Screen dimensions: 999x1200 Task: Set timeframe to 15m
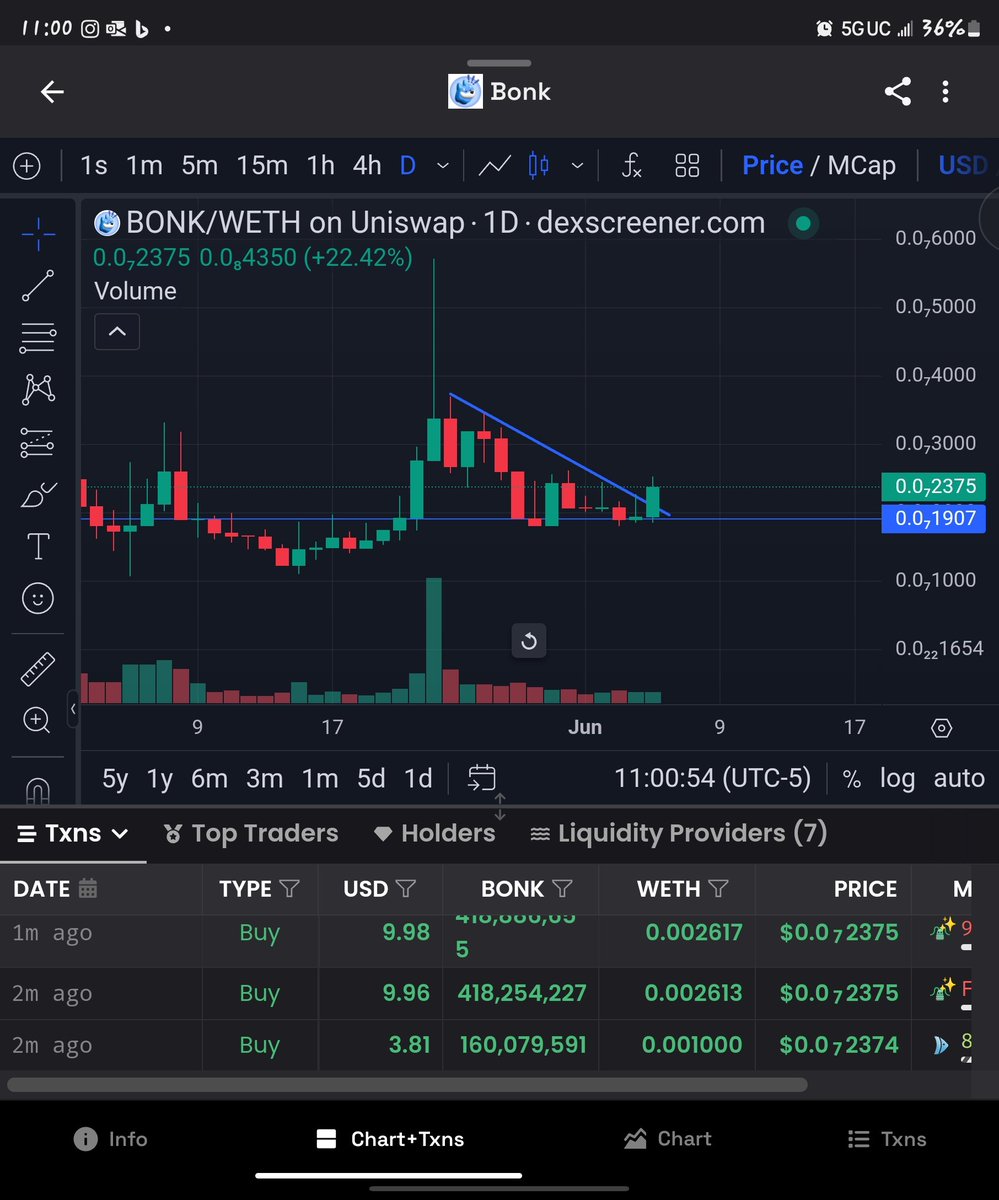point(262,166)
